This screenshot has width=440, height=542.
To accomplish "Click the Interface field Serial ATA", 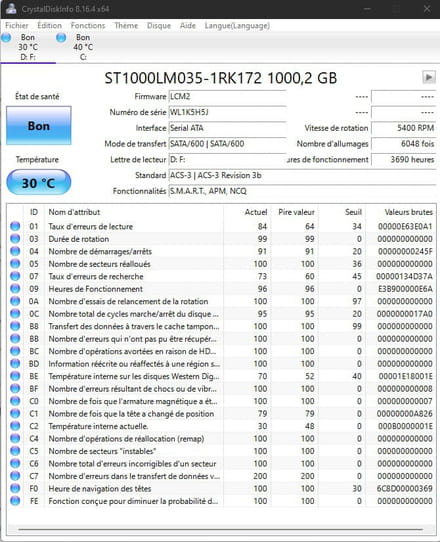I will pos(227,128).
